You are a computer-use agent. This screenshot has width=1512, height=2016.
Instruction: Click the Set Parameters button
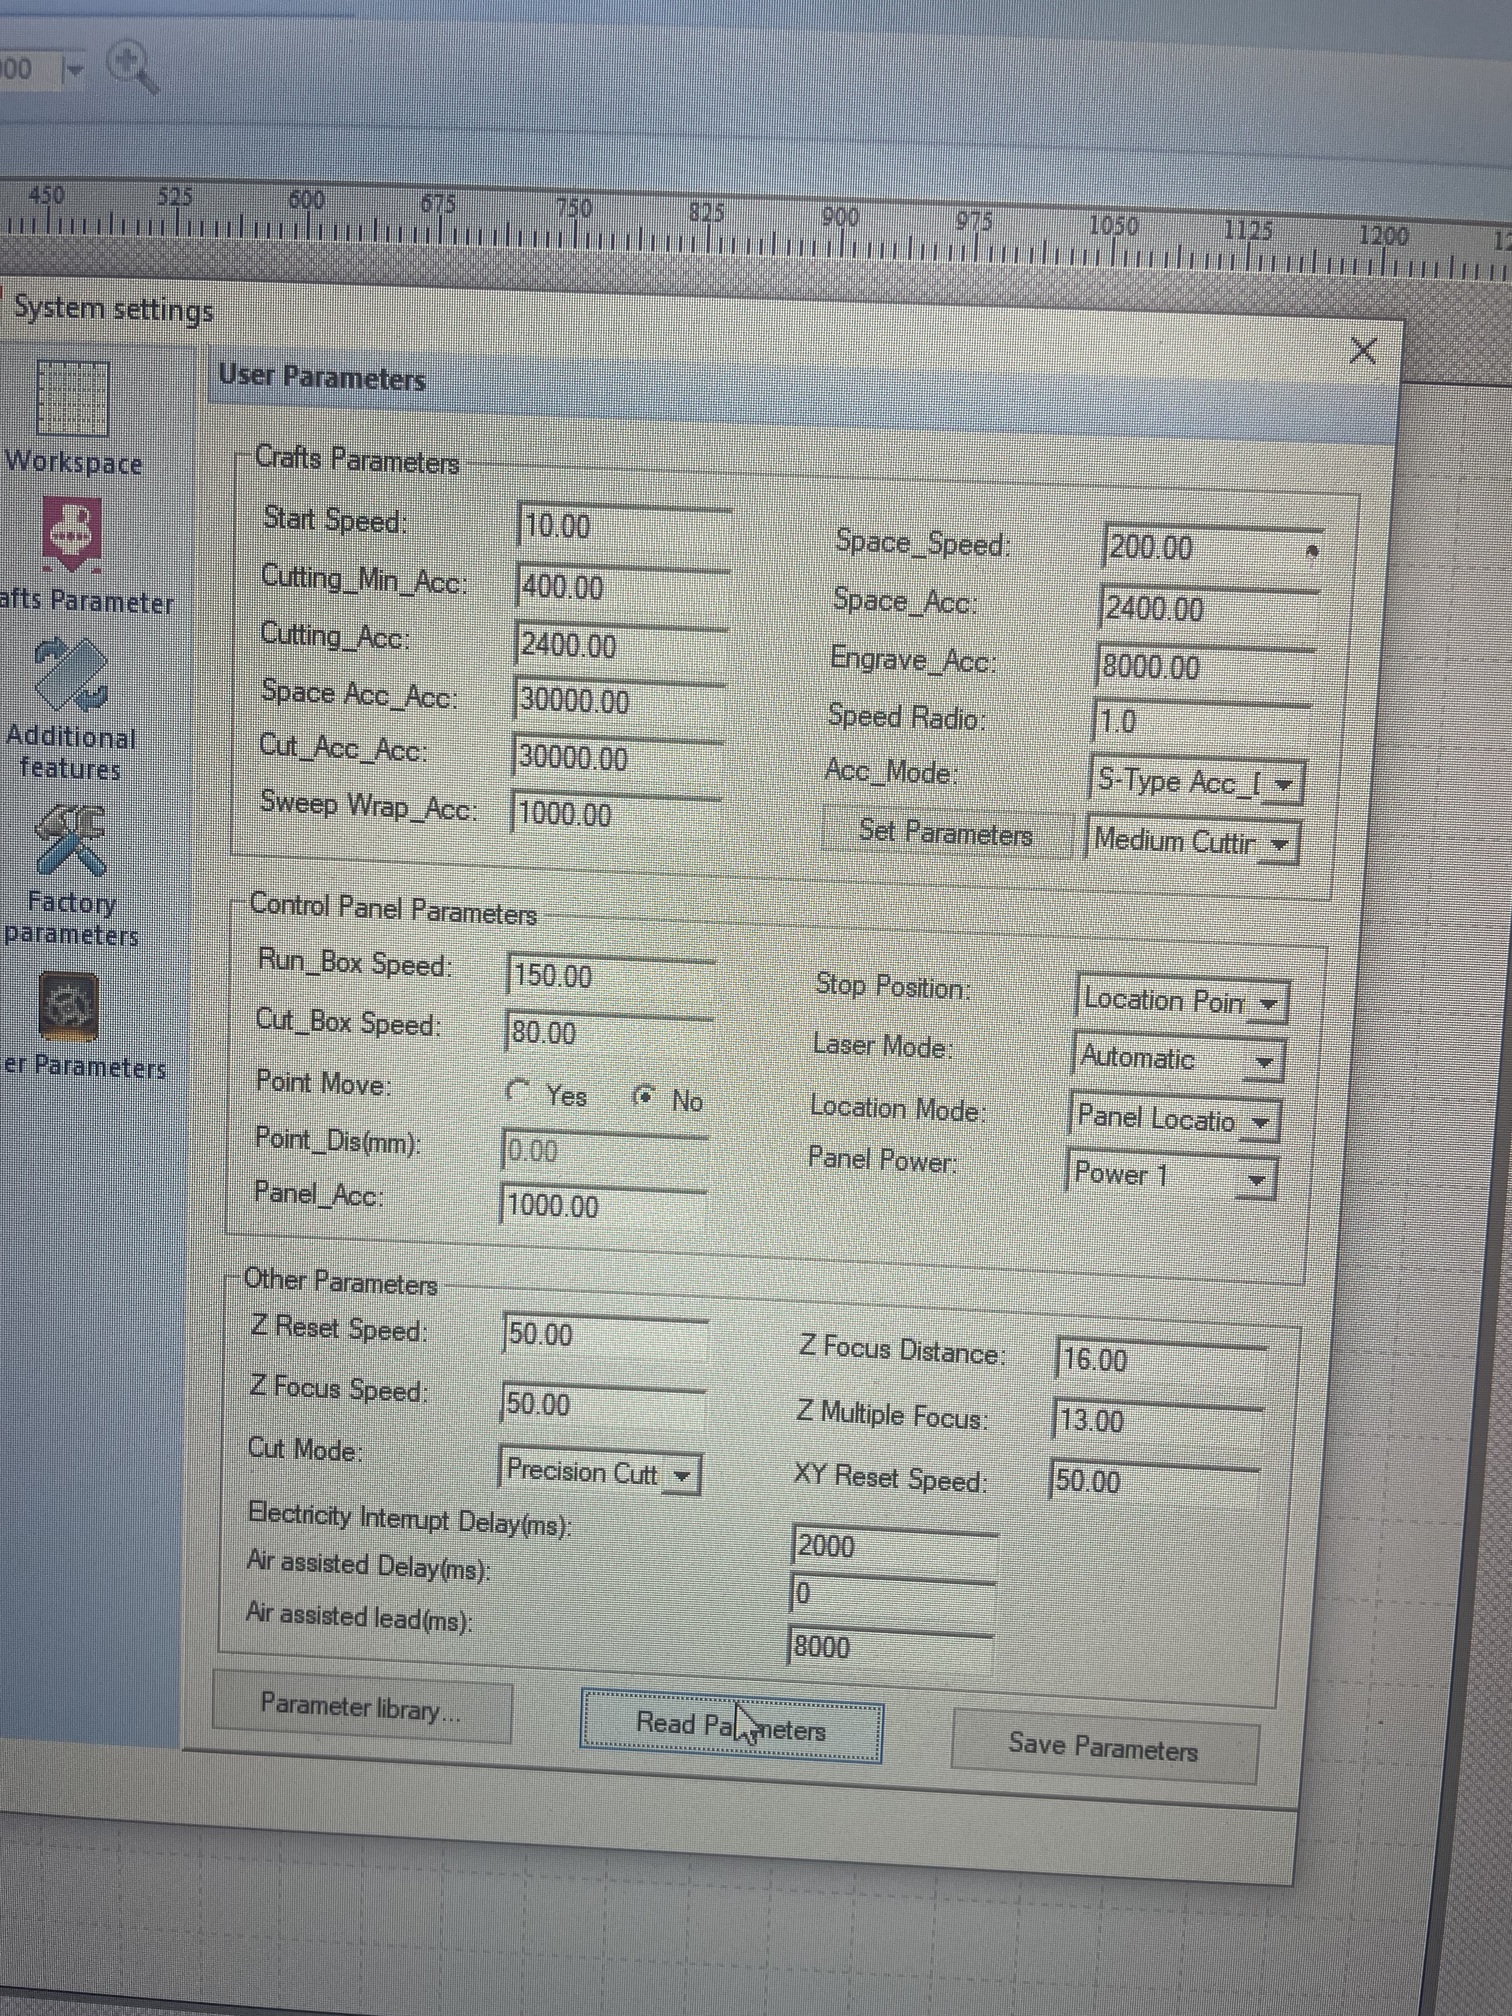(946, 832)
